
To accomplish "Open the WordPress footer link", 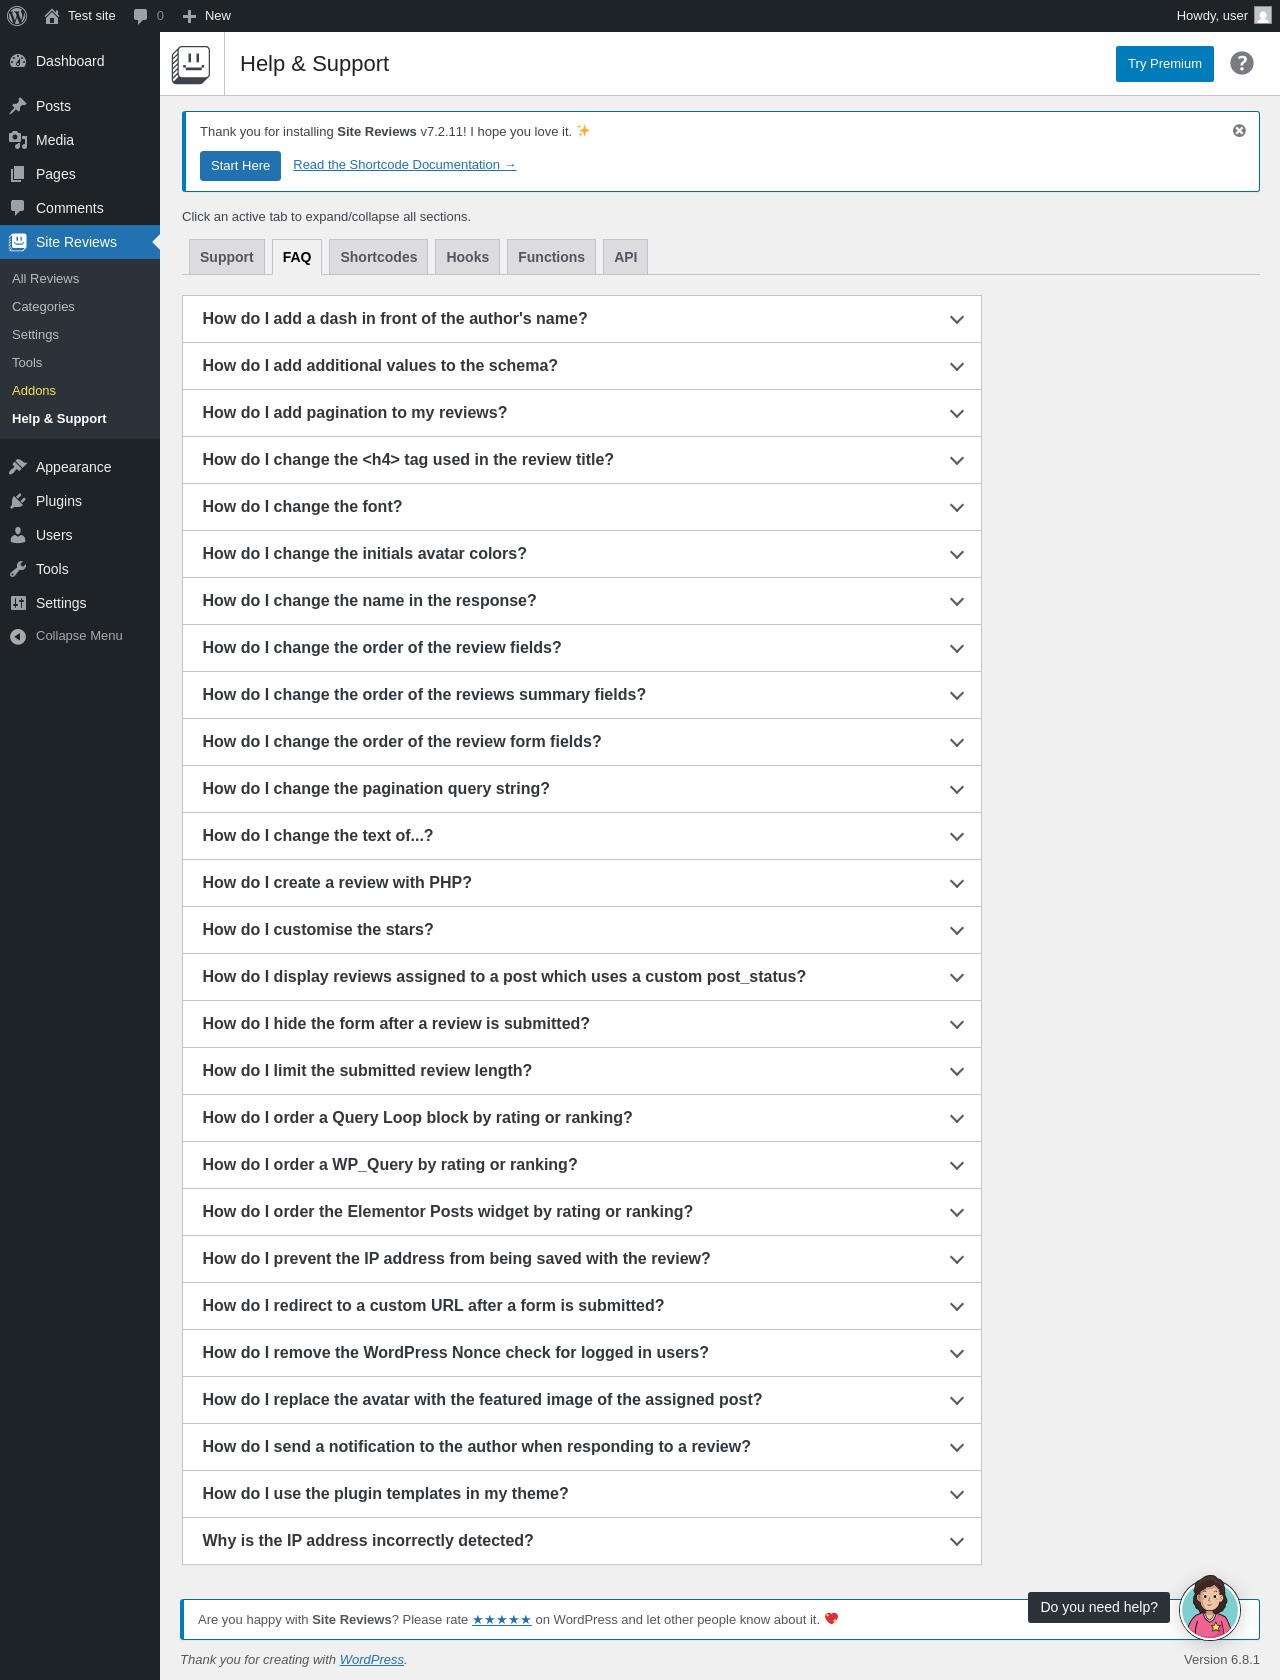I will coord(372,1659).
